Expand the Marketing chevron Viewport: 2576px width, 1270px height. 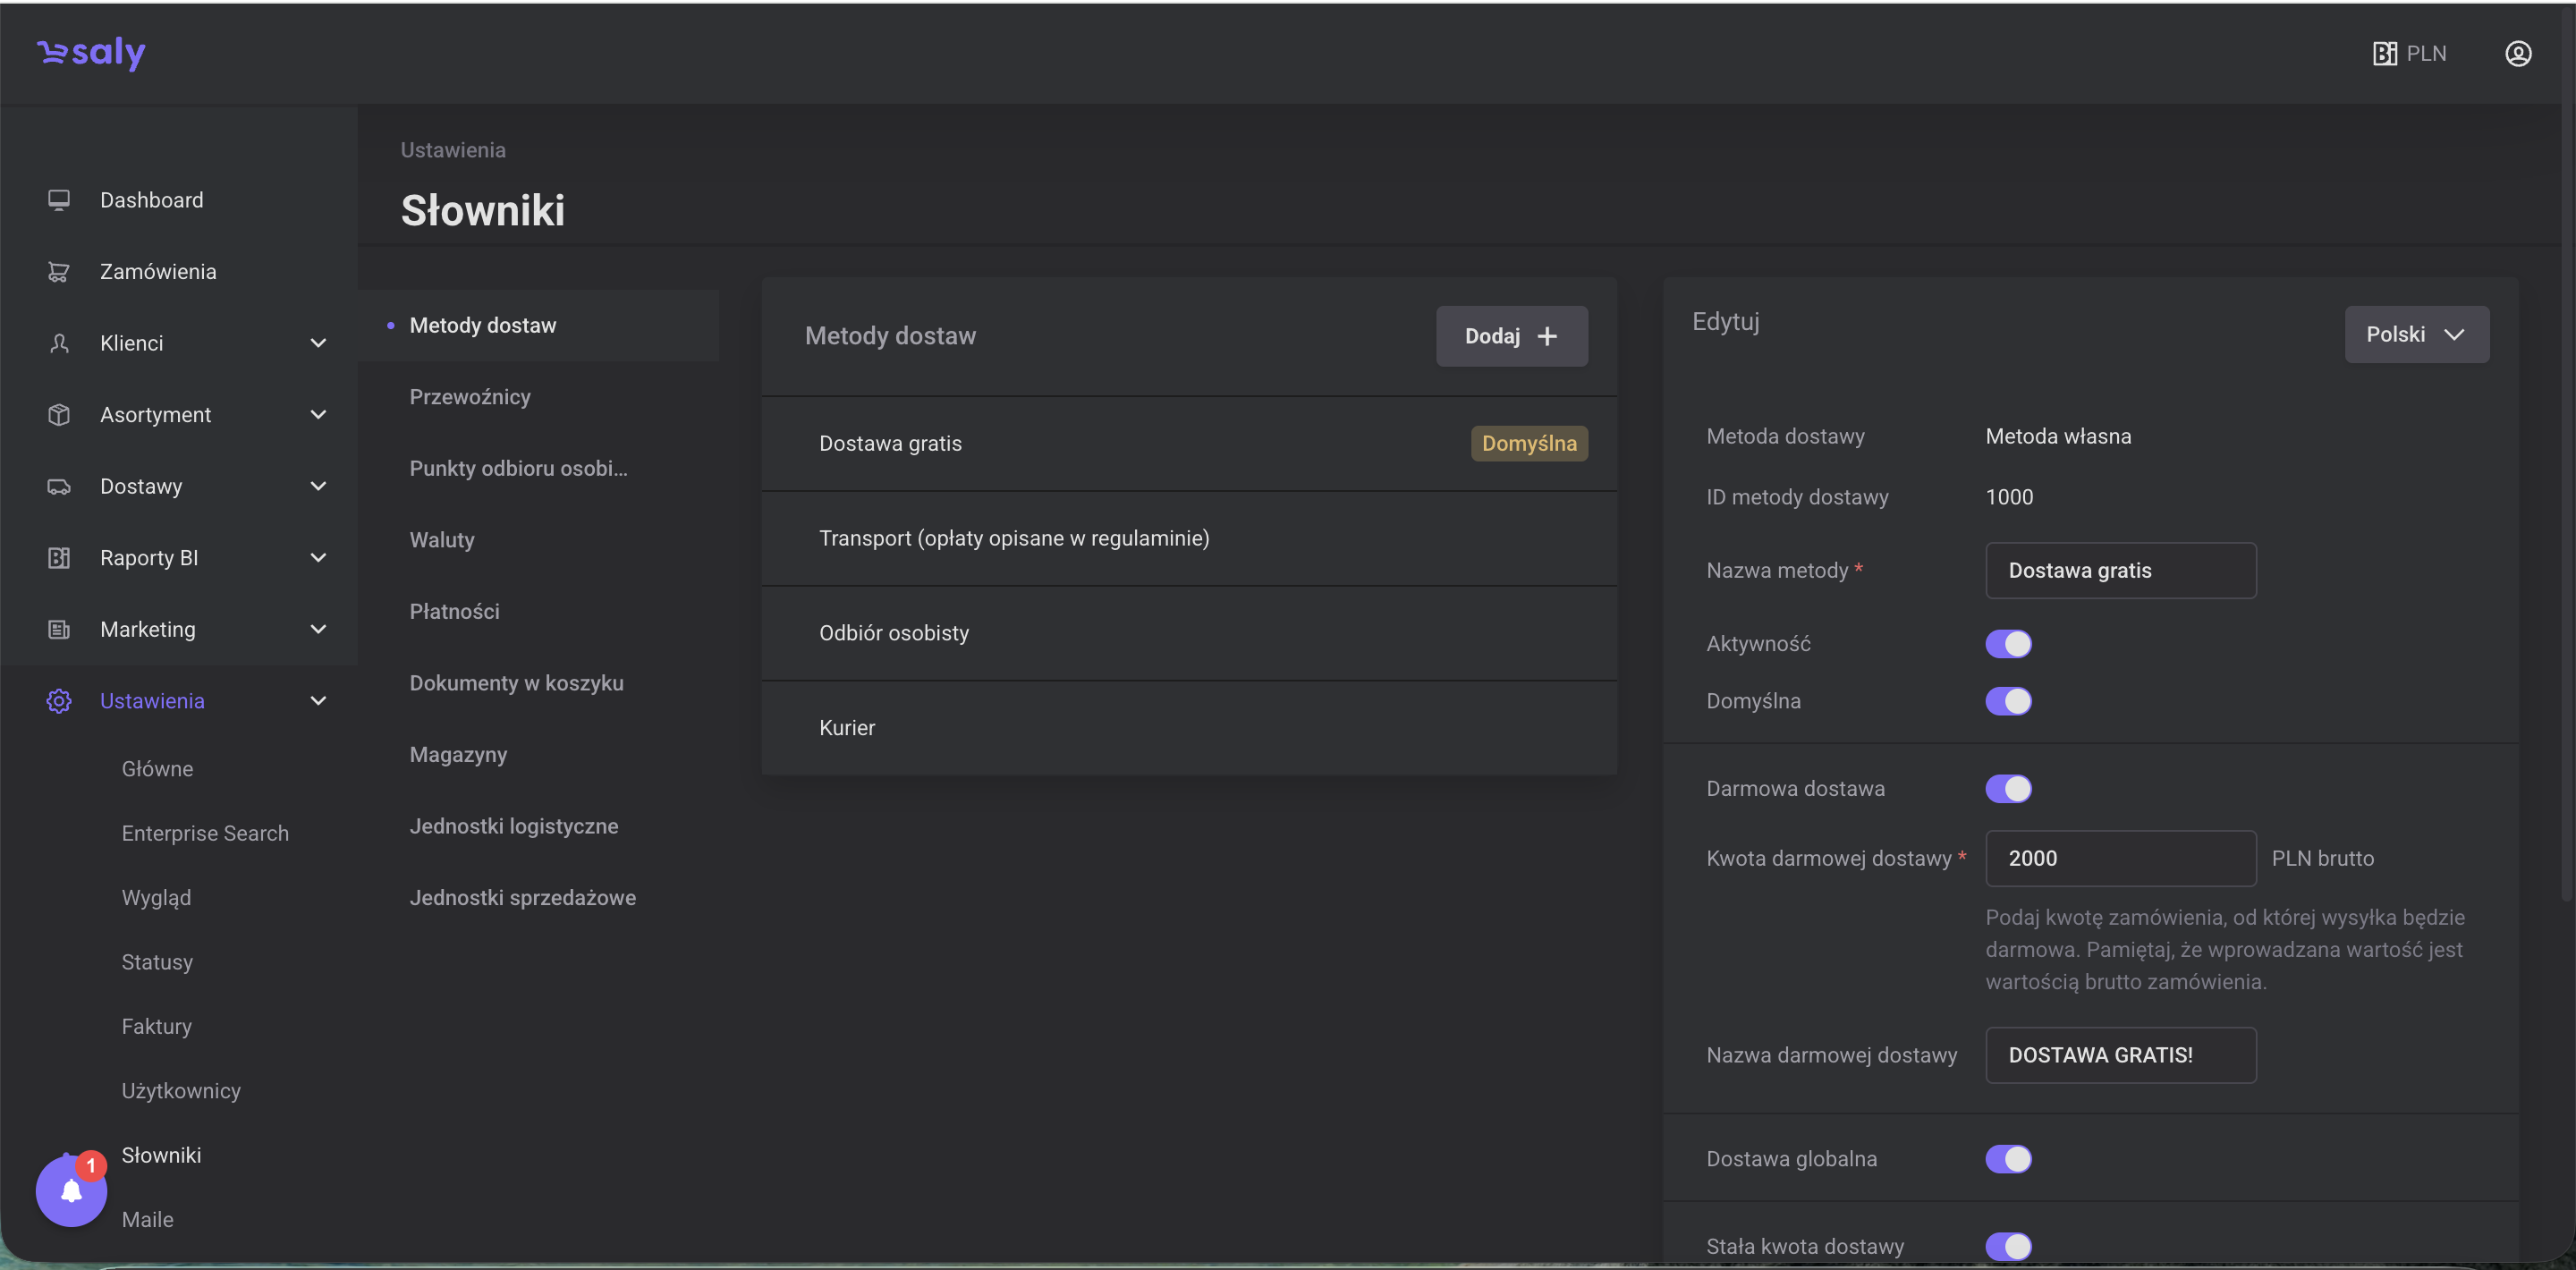click(318, 629)
